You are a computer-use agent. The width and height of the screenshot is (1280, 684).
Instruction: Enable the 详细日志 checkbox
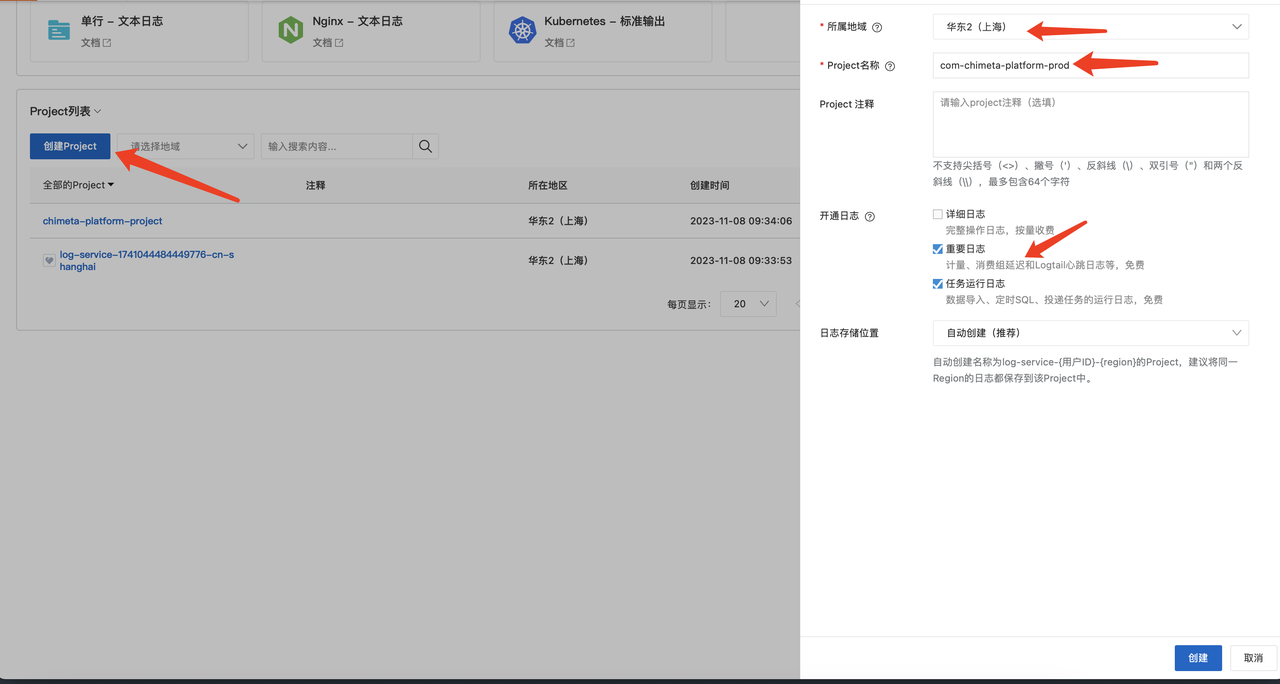coord(938,214)
